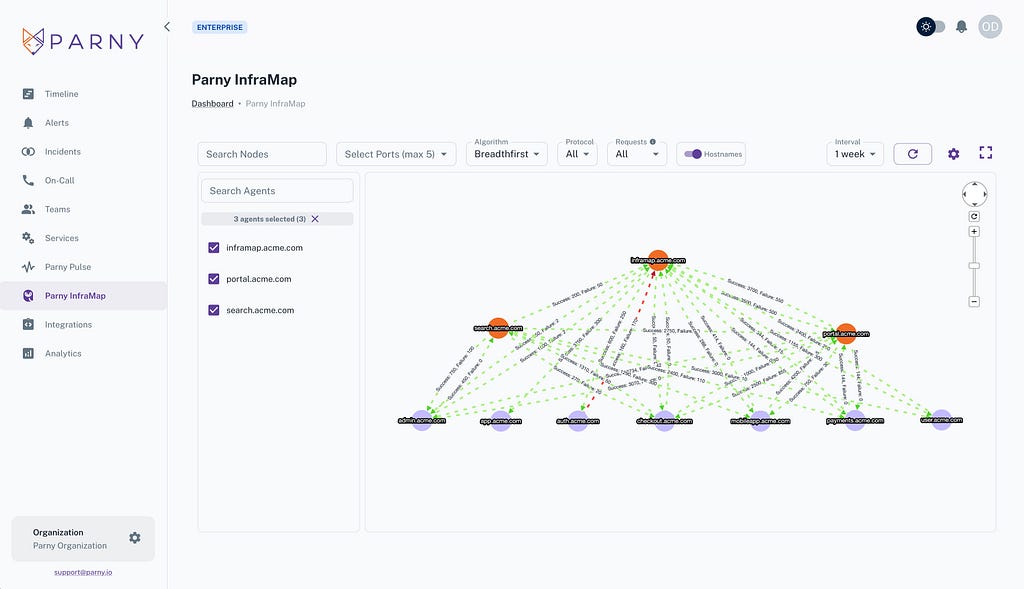Click the Teams people icon

(28, 209)
